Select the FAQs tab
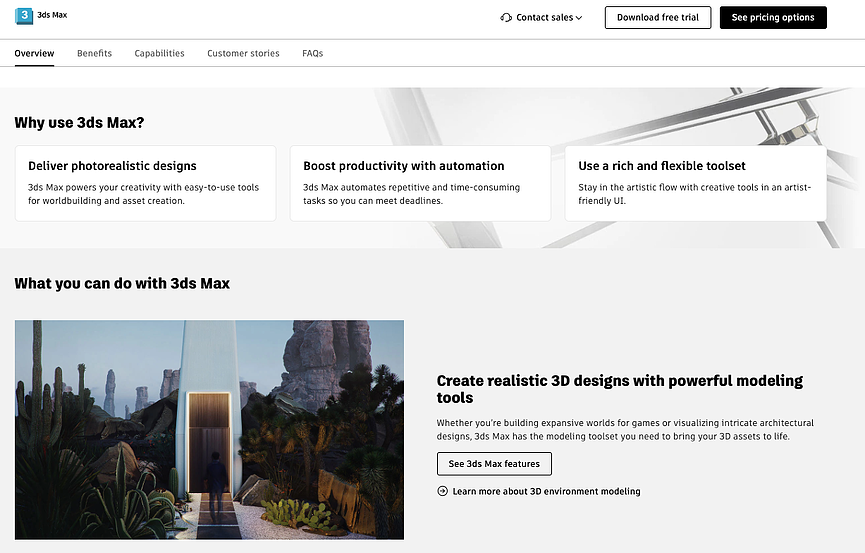Screen dimensions: 865x553 tap(313, 54)
